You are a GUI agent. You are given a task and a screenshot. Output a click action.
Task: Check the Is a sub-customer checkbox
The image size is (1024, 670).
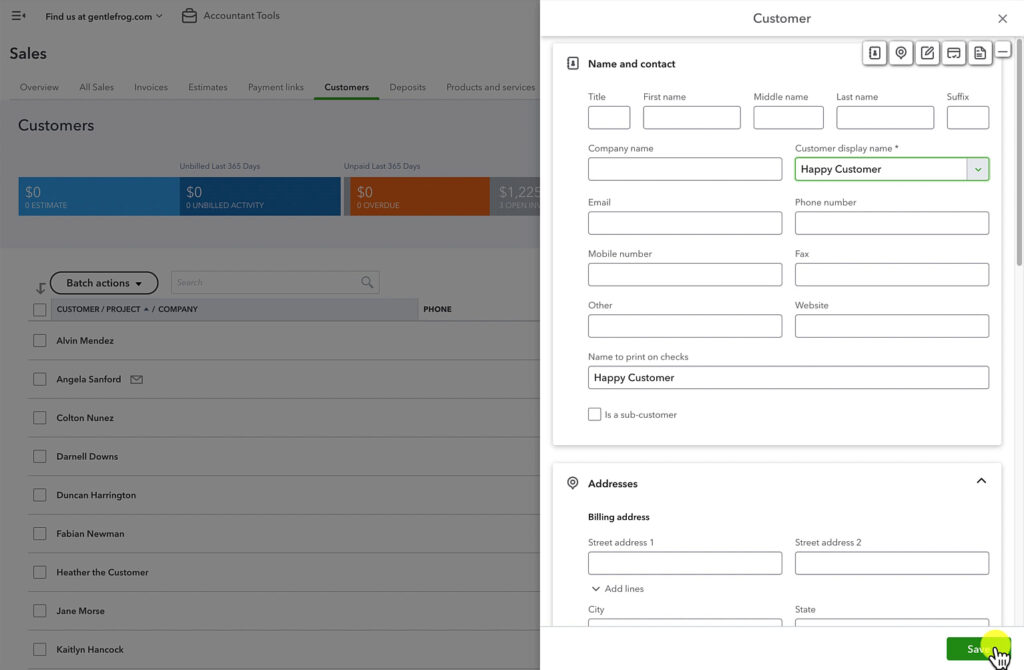click(x=594, y=413)
